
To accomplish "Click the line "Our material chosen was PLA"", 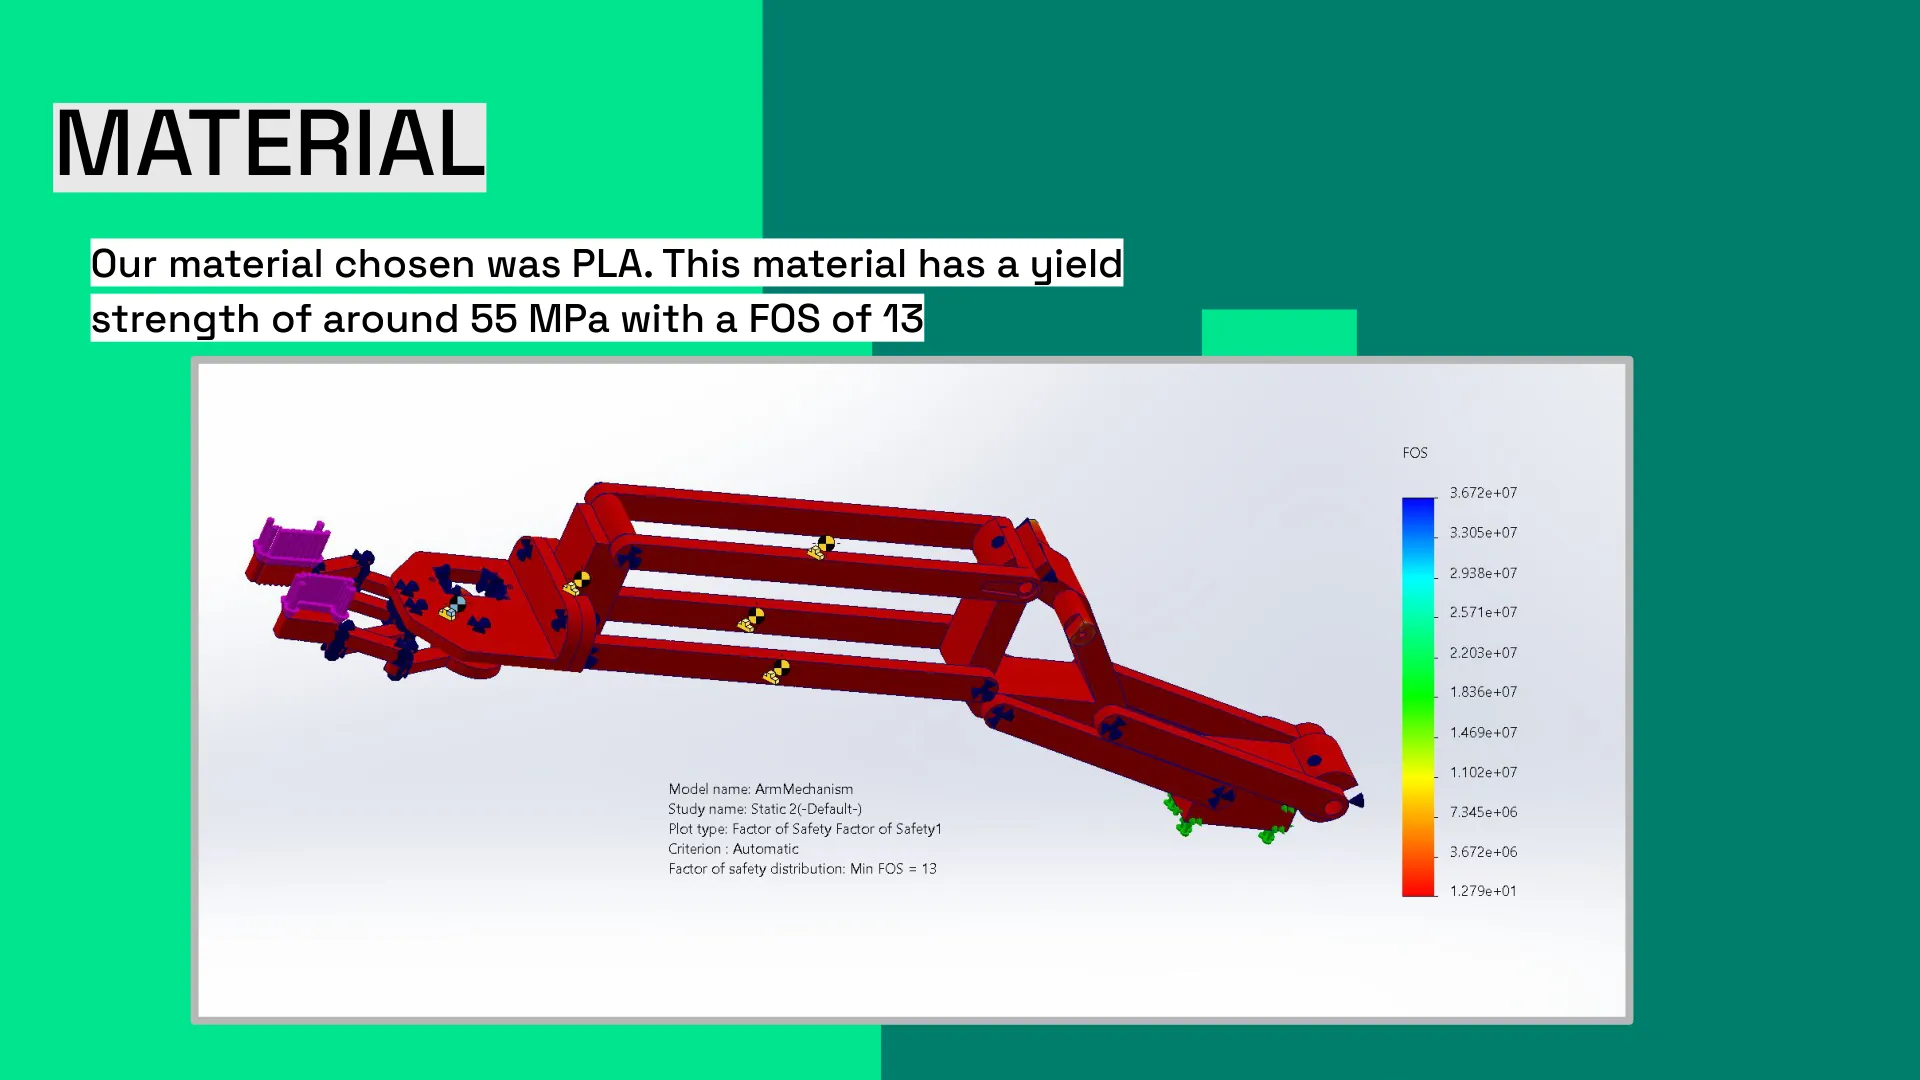I will pos(607,263).
